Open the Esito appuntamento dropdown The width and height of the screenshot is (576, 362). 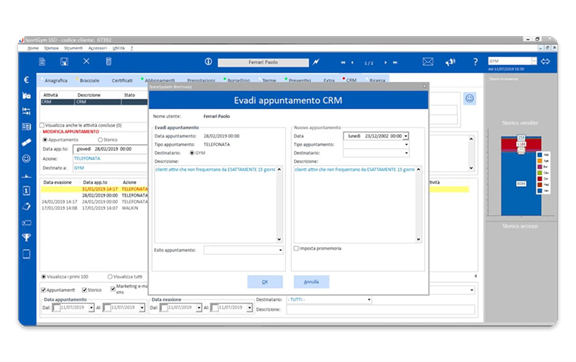click(280, 250)
